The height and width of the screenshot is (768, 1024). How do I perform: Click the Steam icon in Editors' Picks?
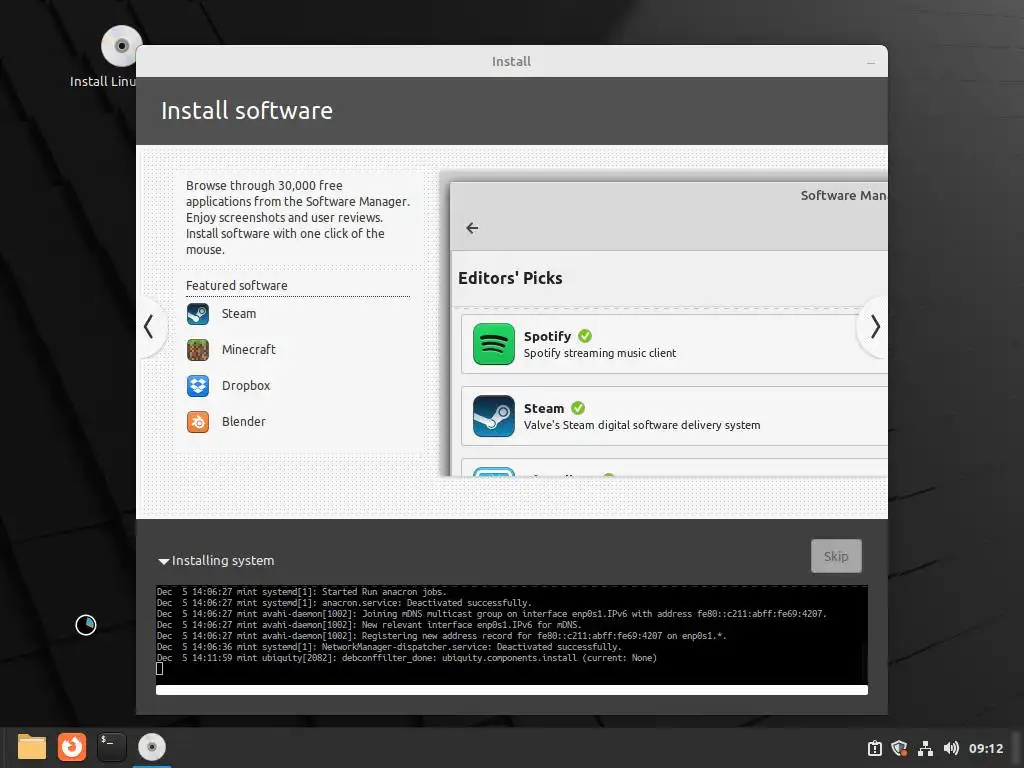point(494,415)
